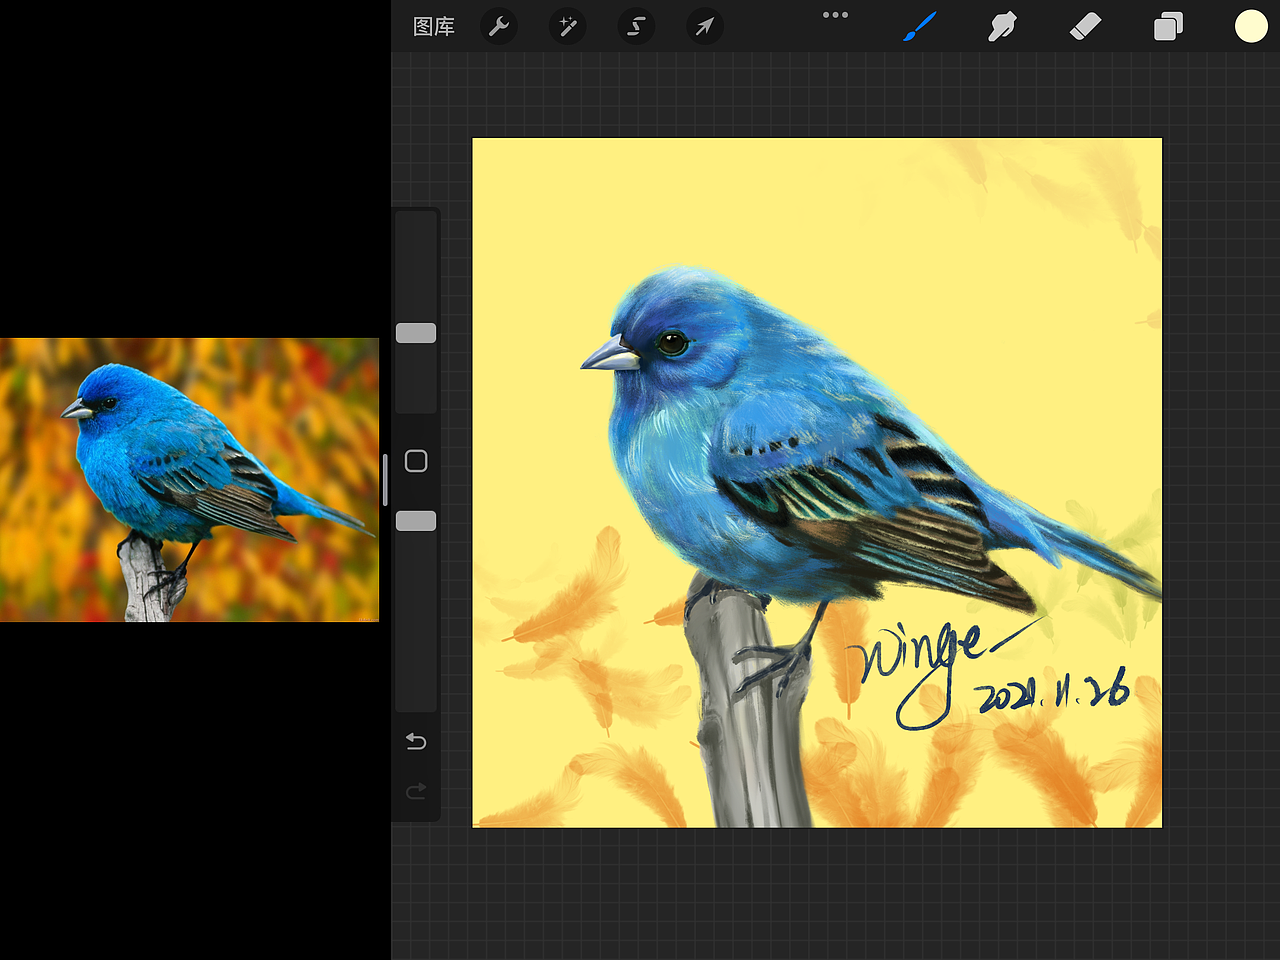Tap the modify button between the sliders

click(x=416, y=461)
